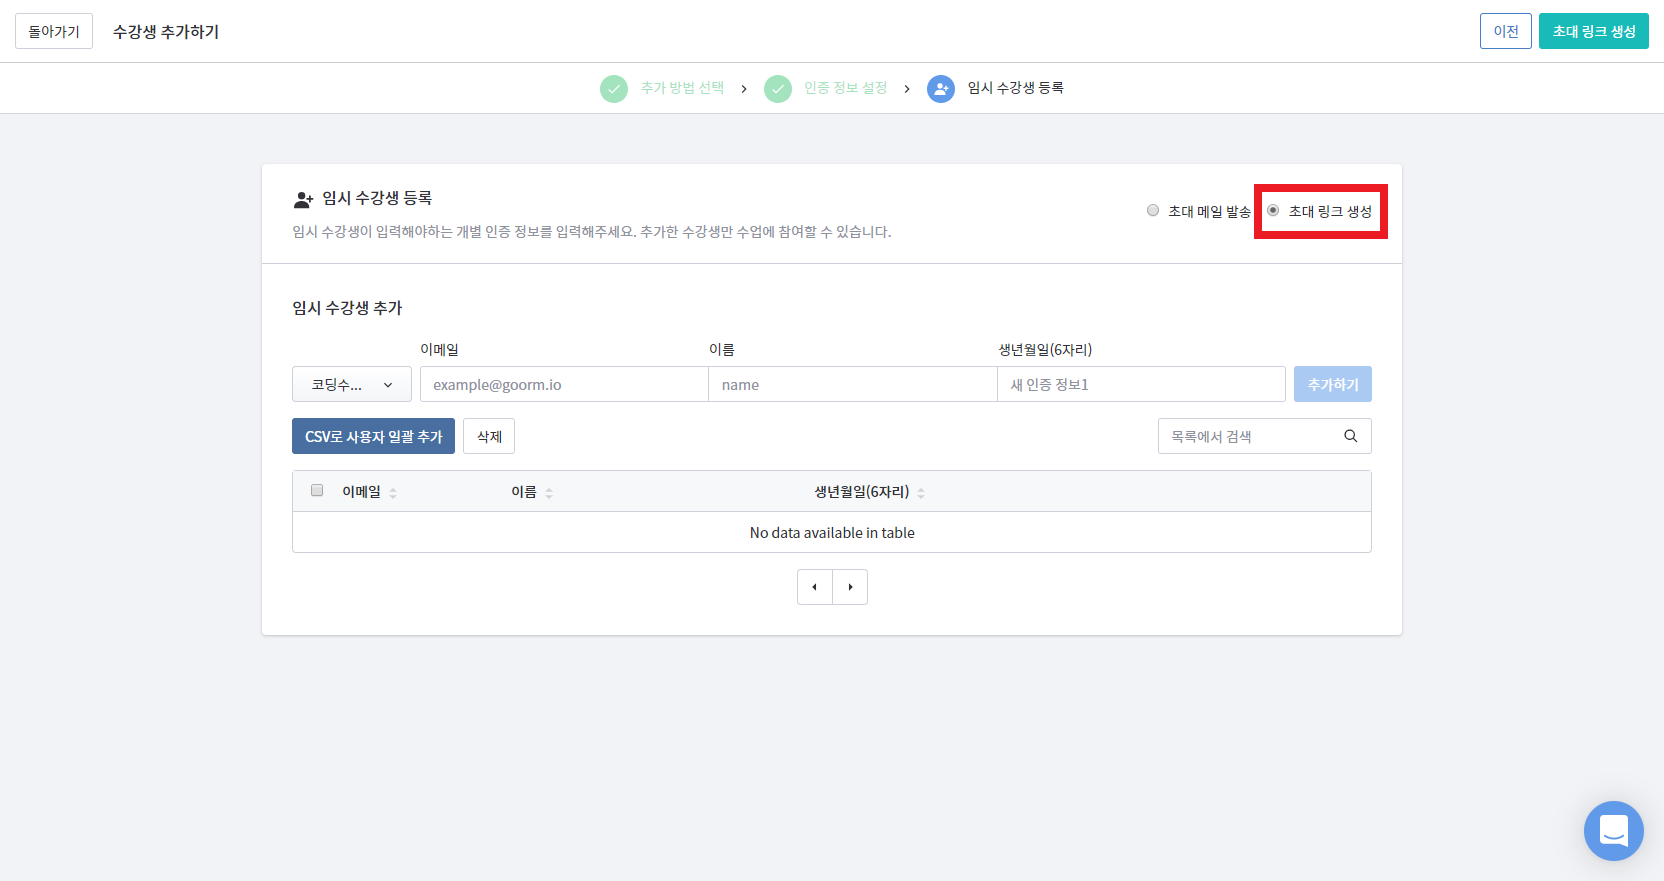Sort table by 이메일 column arrows
This screenshot has height=881, width=1664.
[393, 492]
